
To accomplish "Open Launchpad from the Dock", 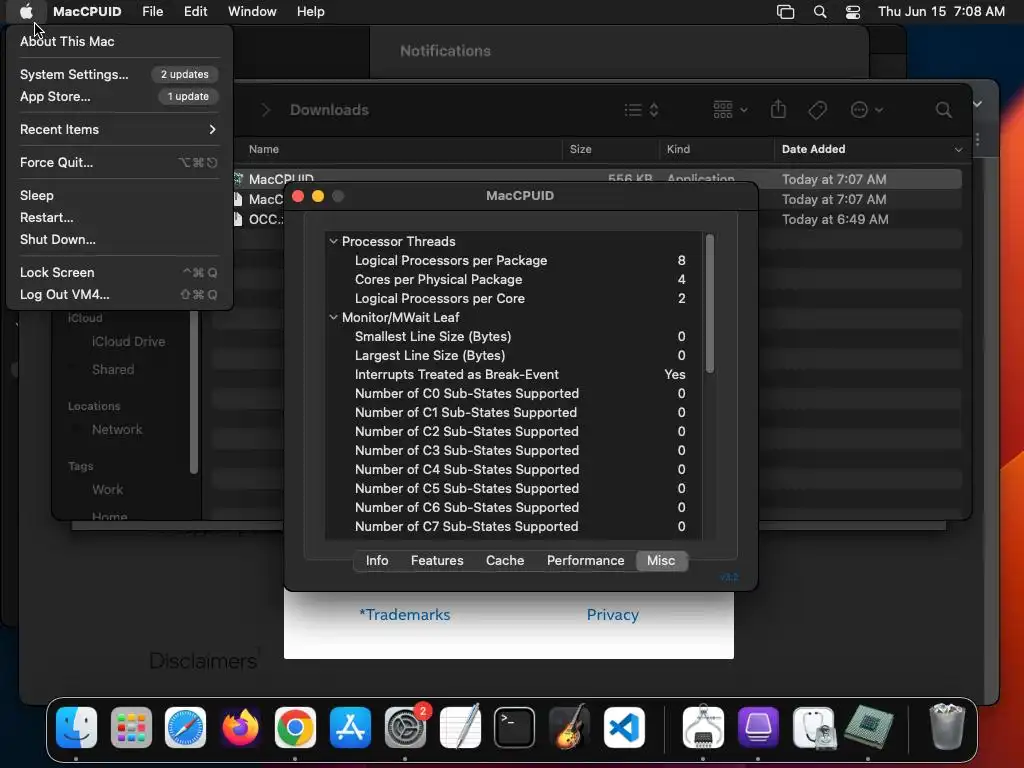I will pyautogui.click(x=131, y=727).
